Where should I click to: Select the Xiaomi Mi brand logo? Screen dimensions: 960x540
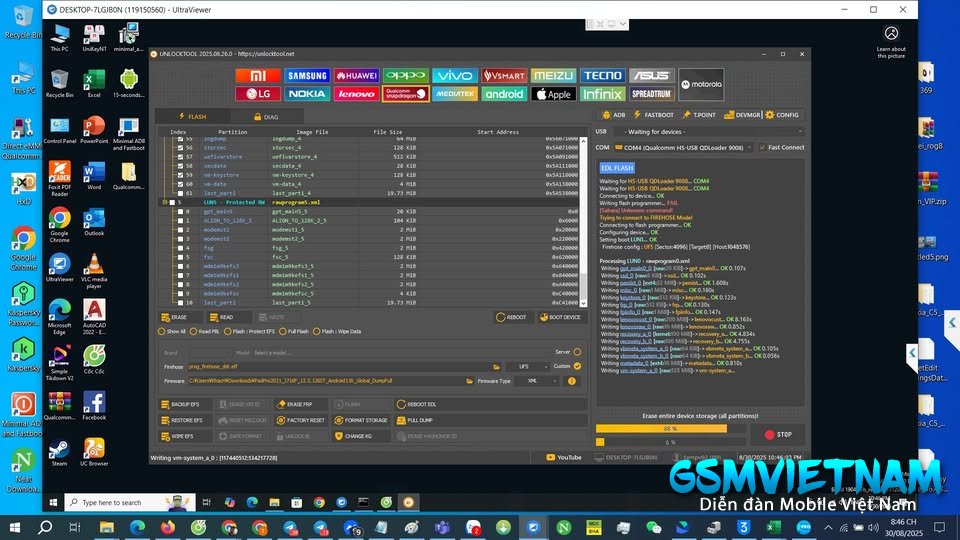coord(258,76)
